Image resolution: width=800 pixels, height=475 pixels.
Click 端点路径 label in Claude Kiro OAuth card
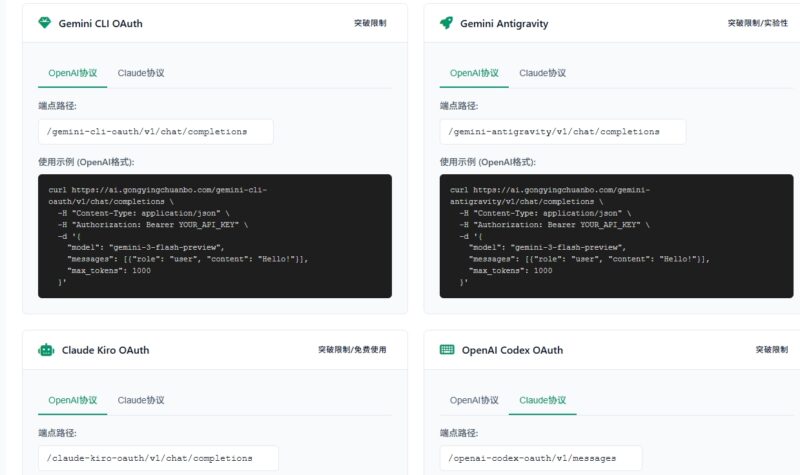coord(57,433)
